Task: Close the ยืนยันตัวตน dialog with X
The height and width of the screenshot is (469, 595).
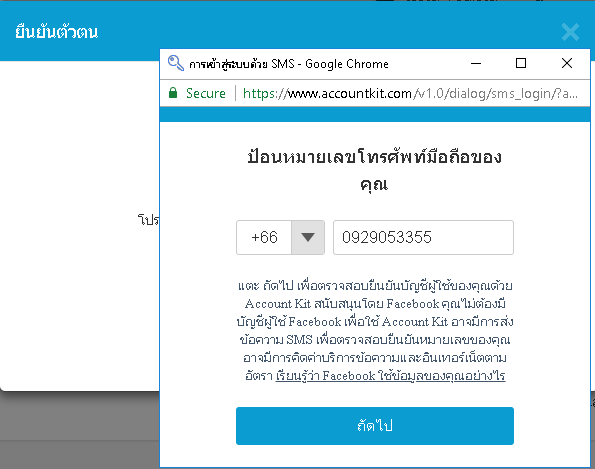Action: (570, 32)
